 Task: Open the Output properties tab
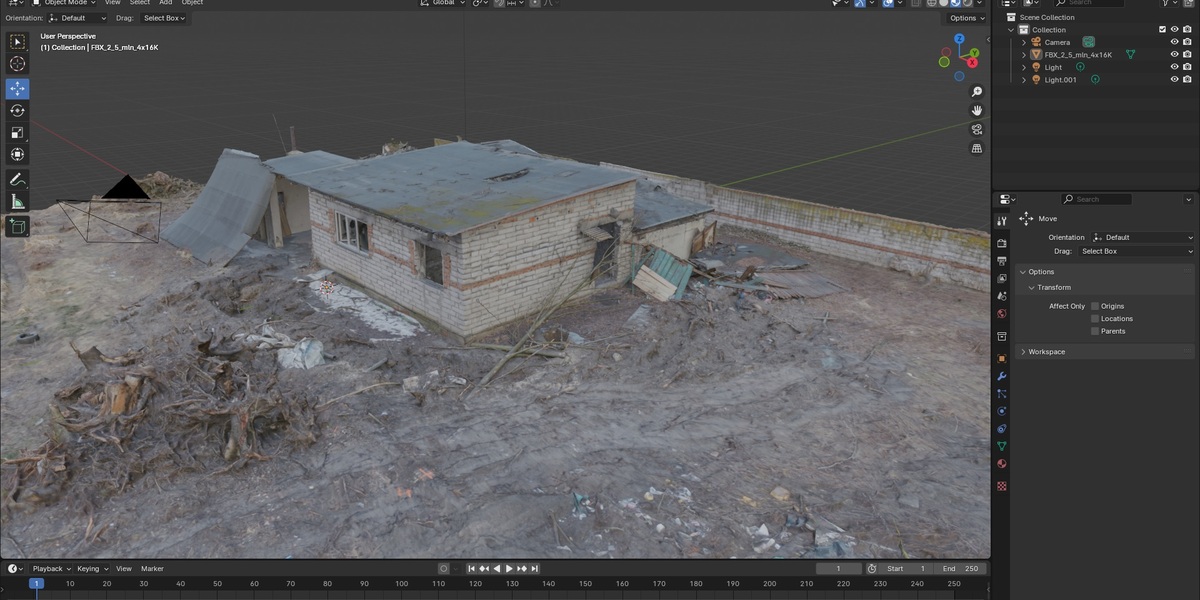pyautogui.click(x=1002, y=261)
